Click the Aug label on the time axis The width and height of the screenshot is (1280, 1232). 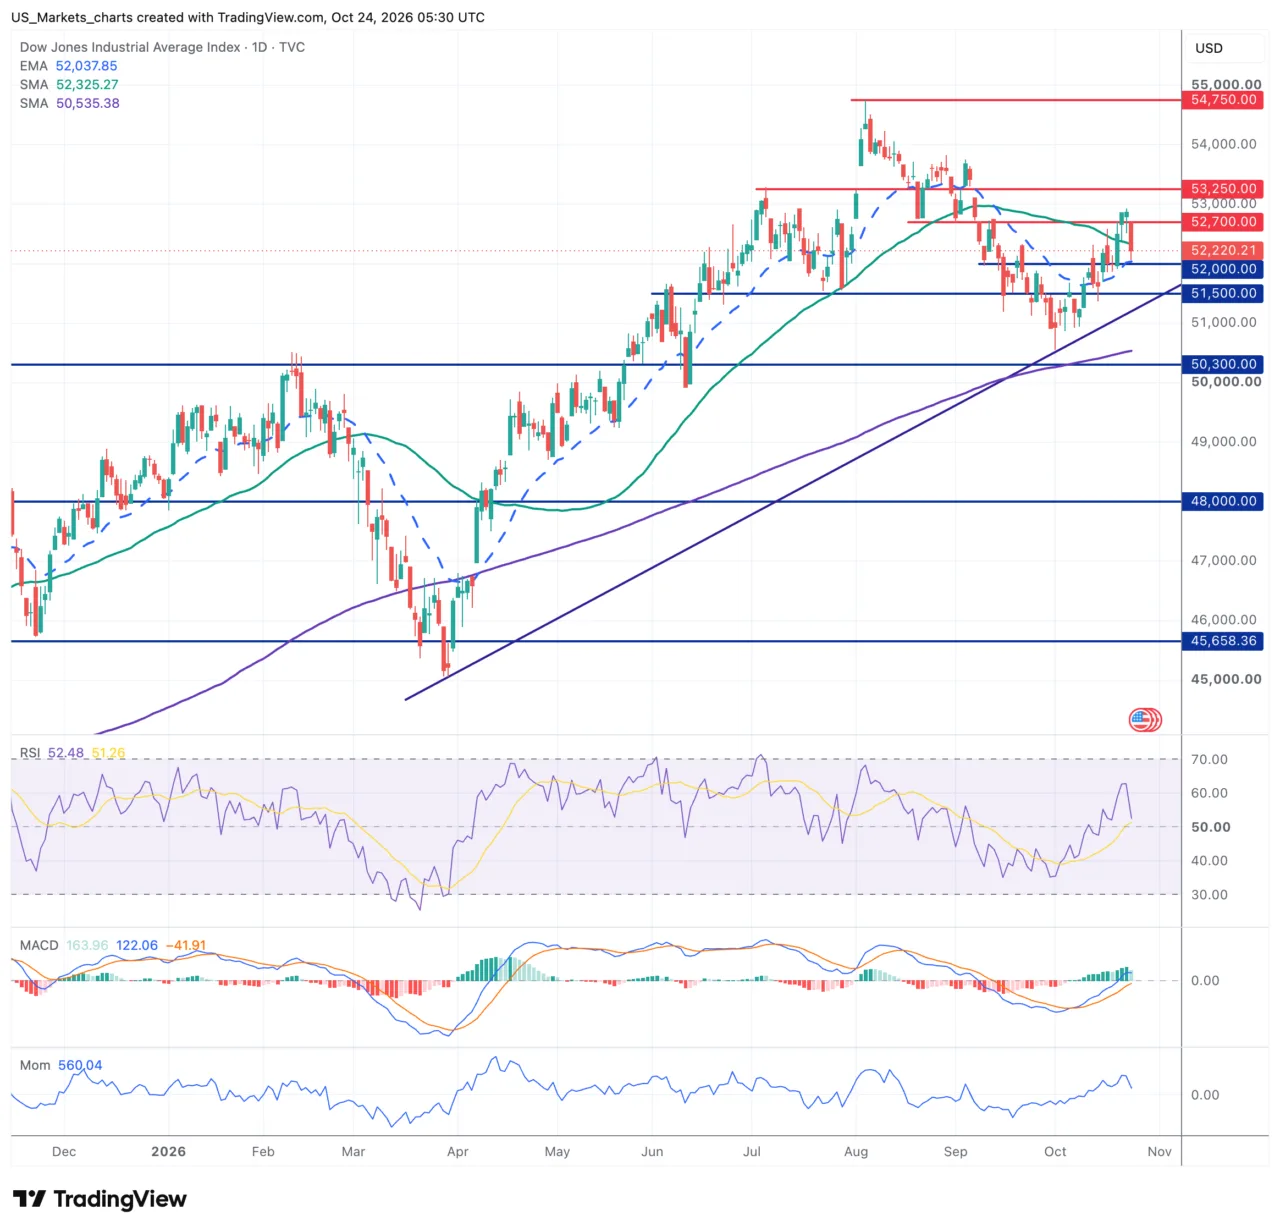click(x=856, y=1152)
